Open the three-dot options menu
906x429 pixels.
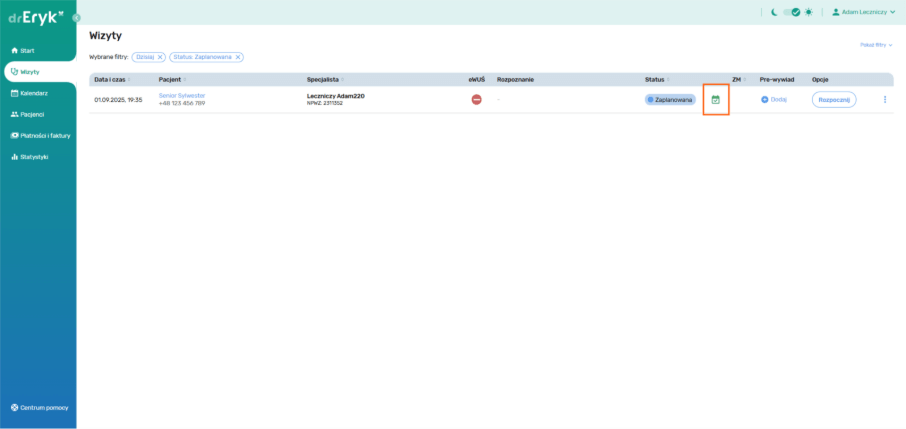click(x=885, y=99)
